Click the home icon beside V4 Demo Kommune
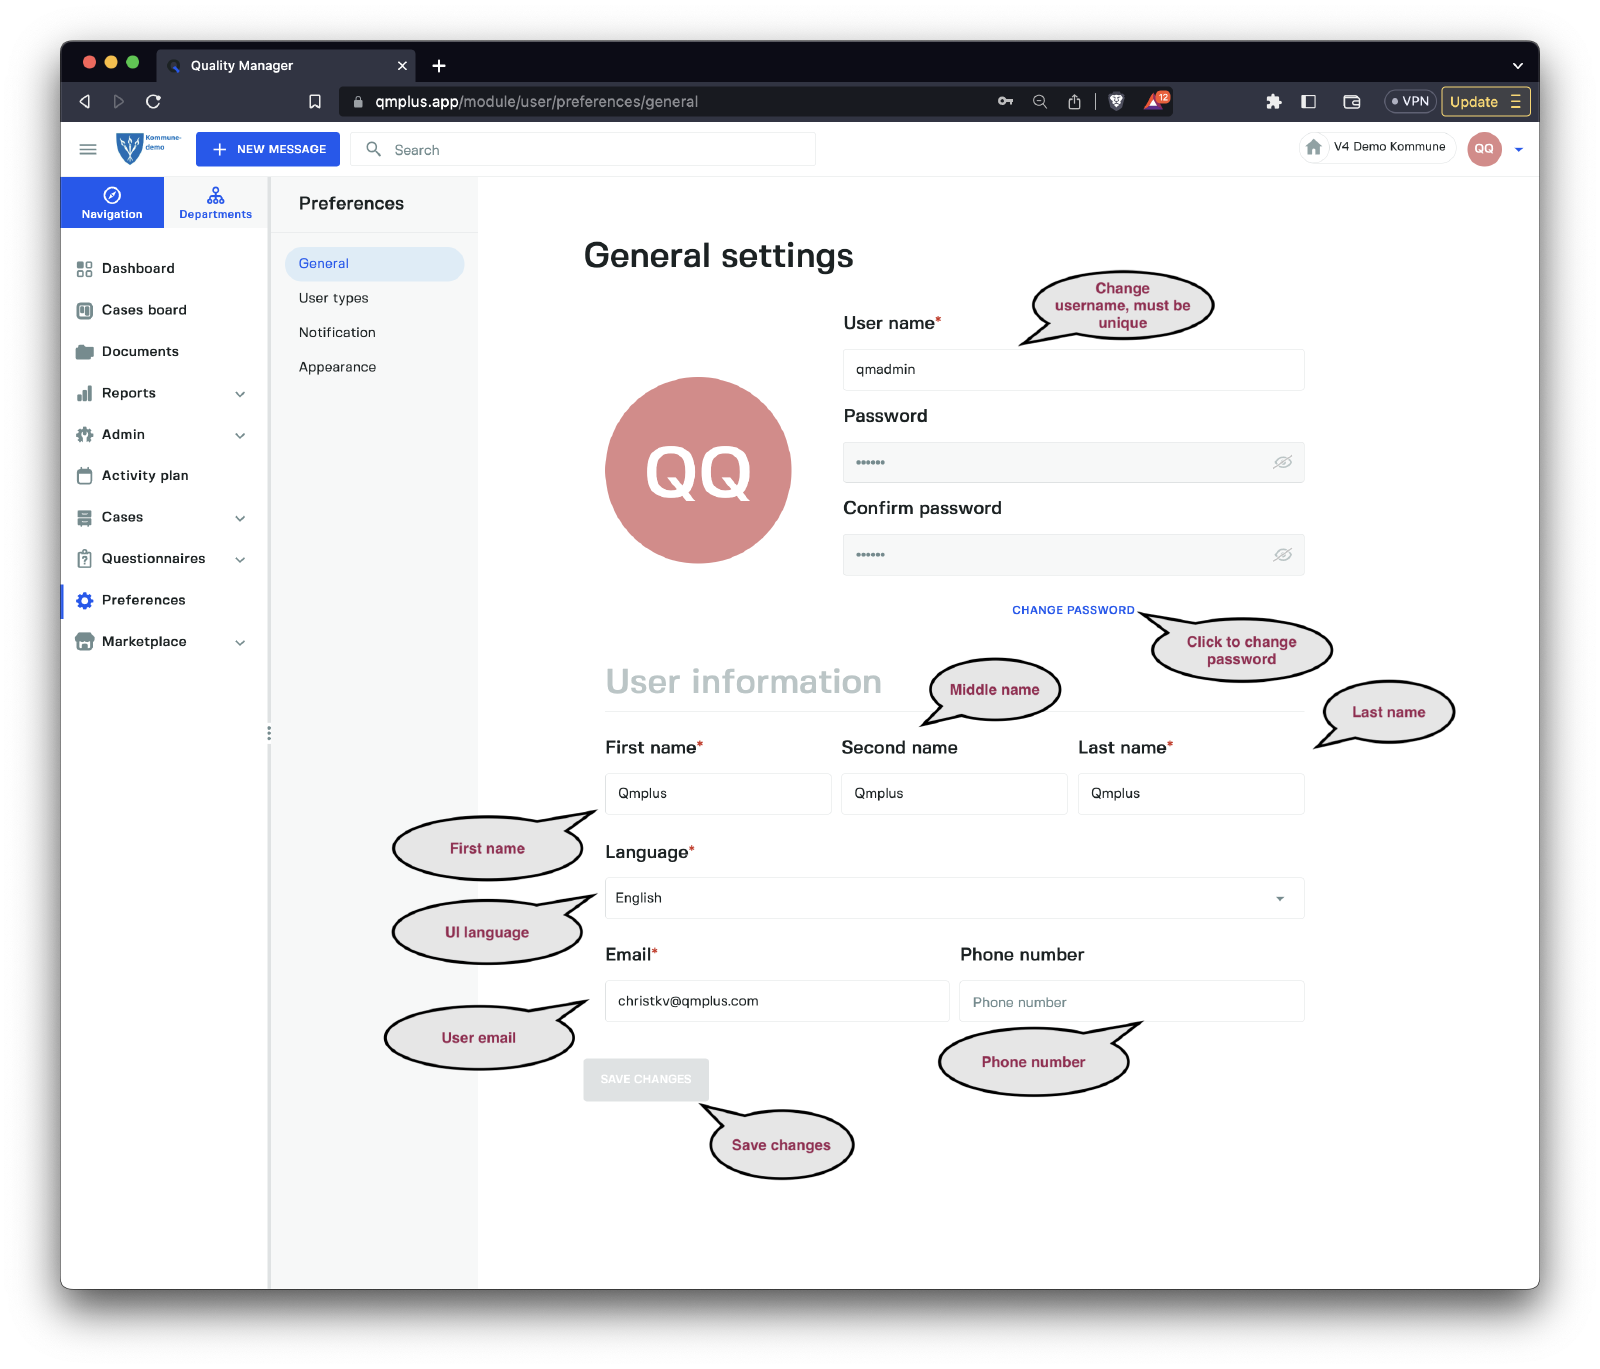Image resolution: width=1600 pixels, height=1369 pixels. (x=1314, y=147)
